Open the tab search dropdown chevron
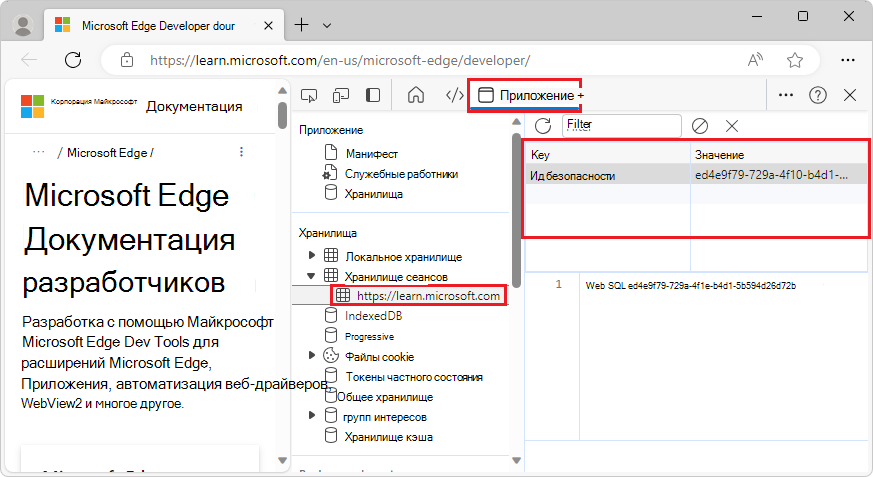This screenshot has height=477, width=873. click(x=327, y=26)
